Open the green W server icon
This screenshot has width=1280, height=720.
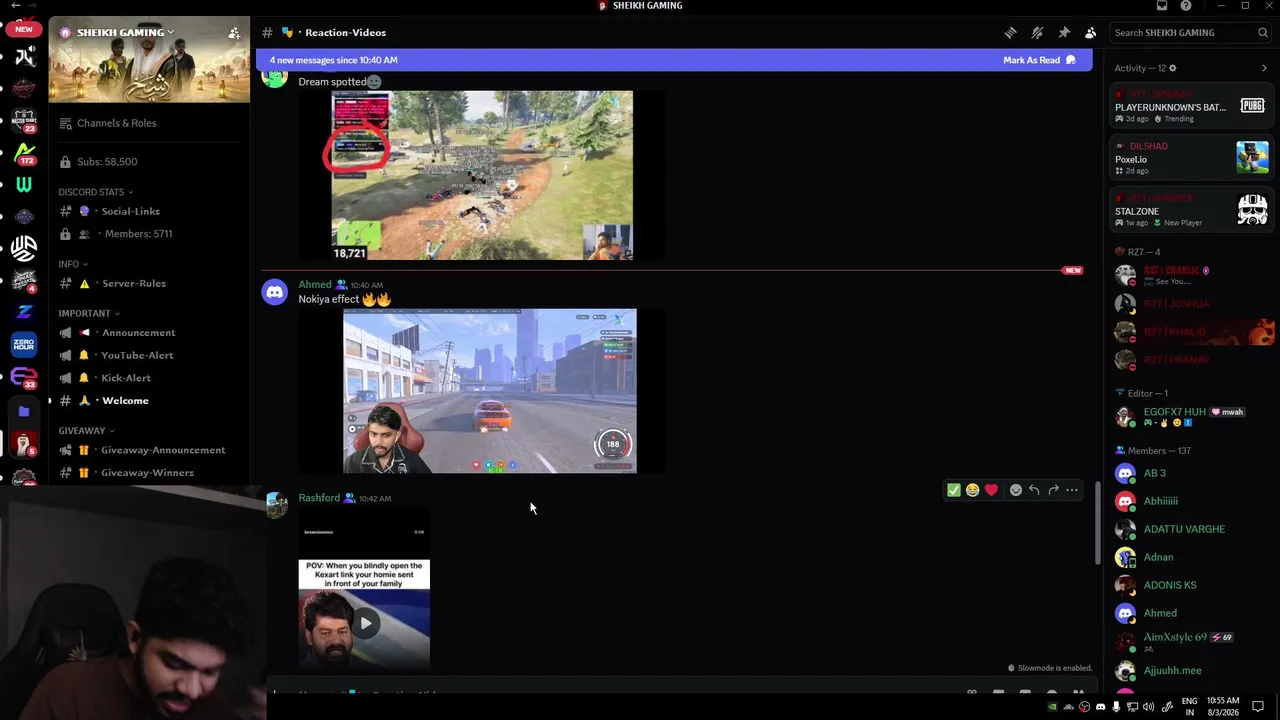(x=24, y=185)
